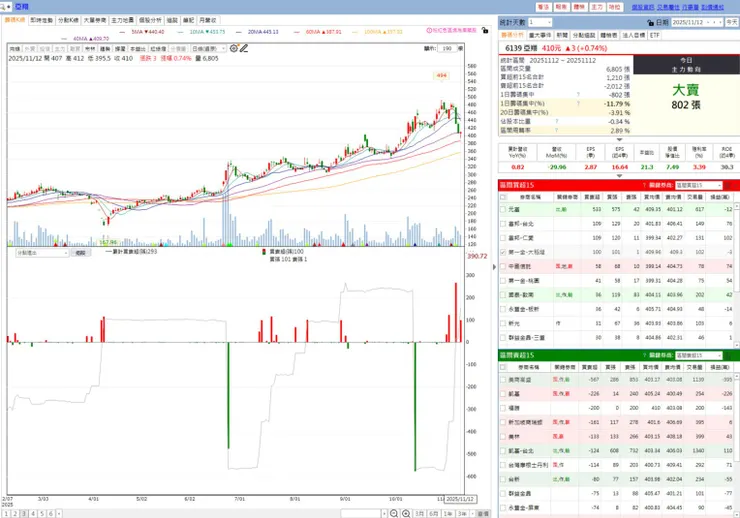The width and height of the screenshot is (740, 518).
Task: Switch to the 主力地圖 tab
Action: coord(122,20)
